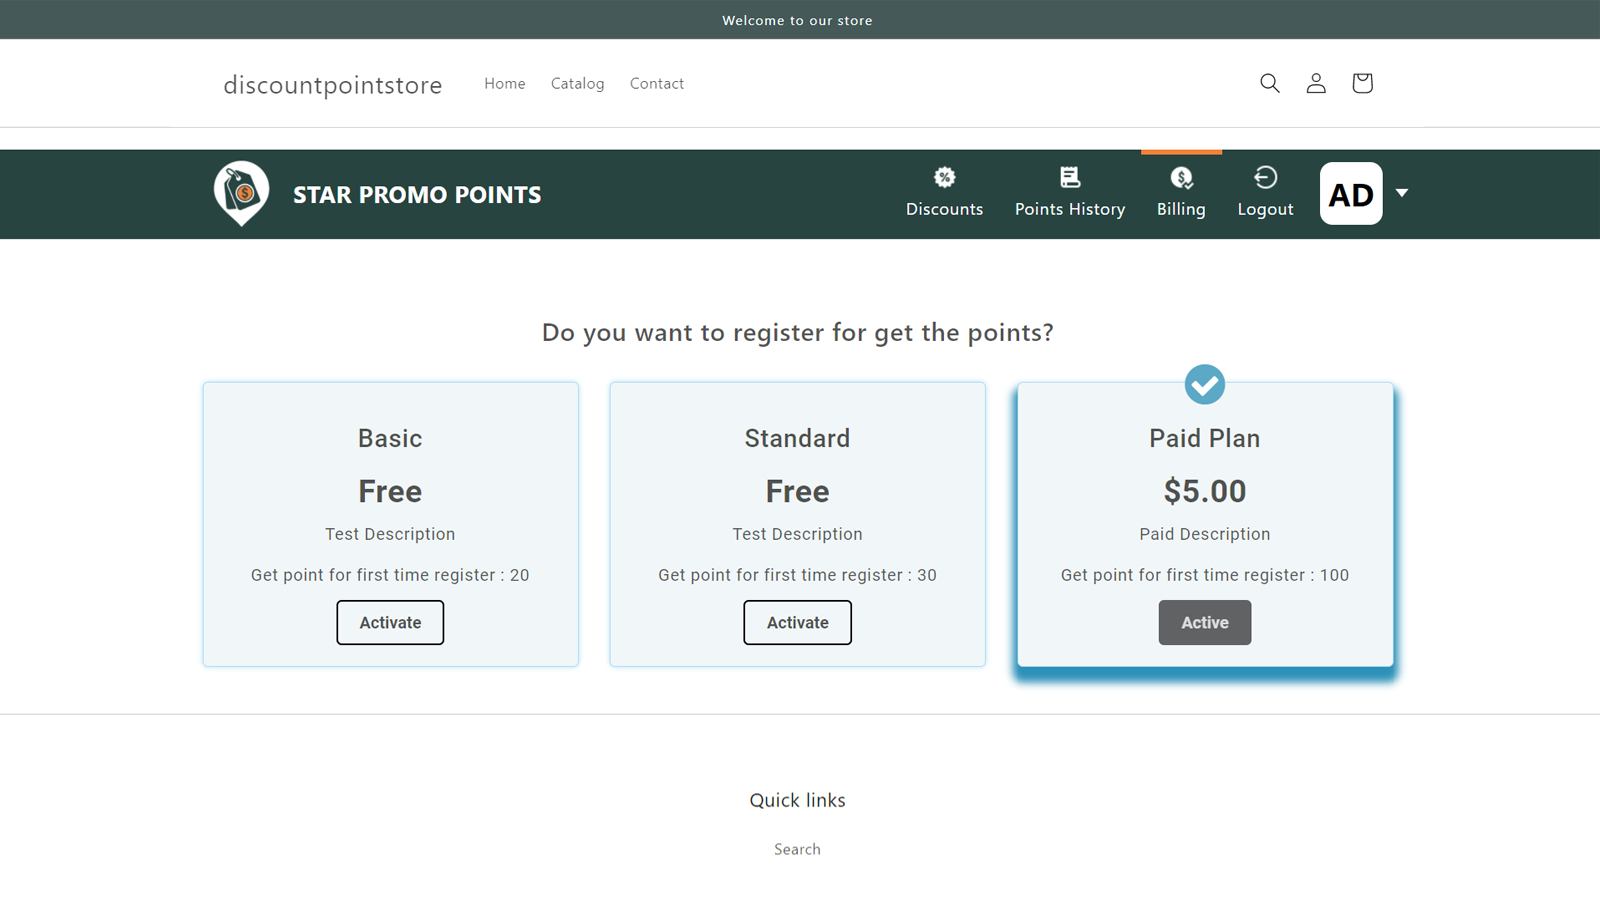Click the AD user avatar

1351,194
